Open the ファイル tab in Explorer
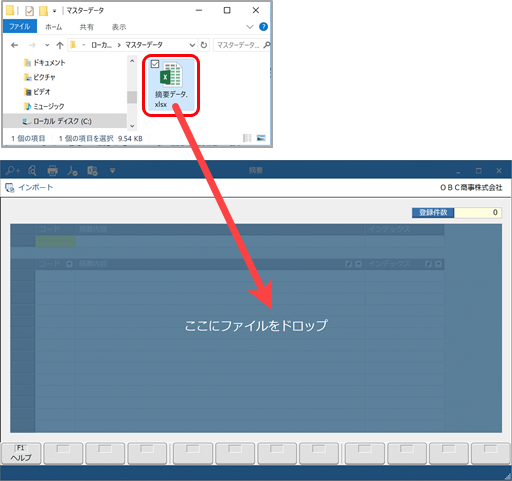Image resolution: width=512 pixels, height=481 pixels. 20,27
